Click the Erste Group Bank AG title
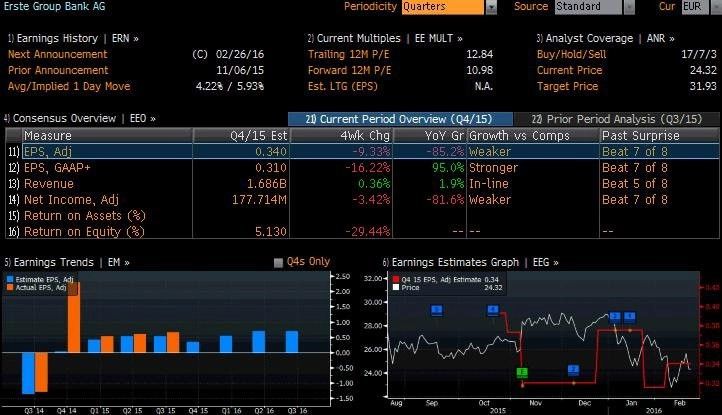 [54, 6]
